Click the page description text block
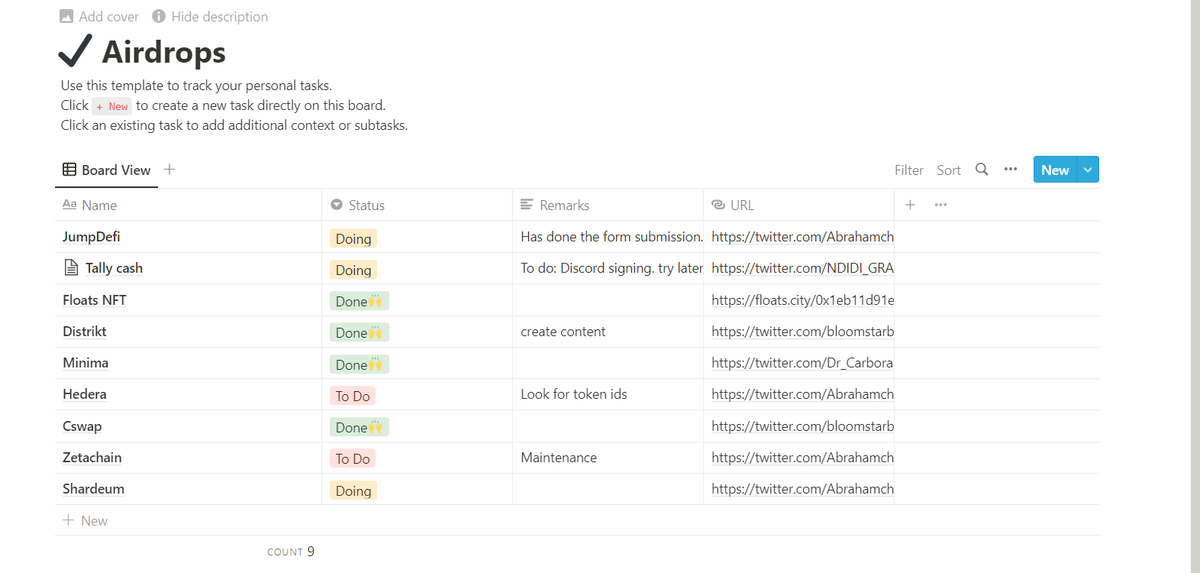This screenshot has height=573, width=1200. point(234,105)
